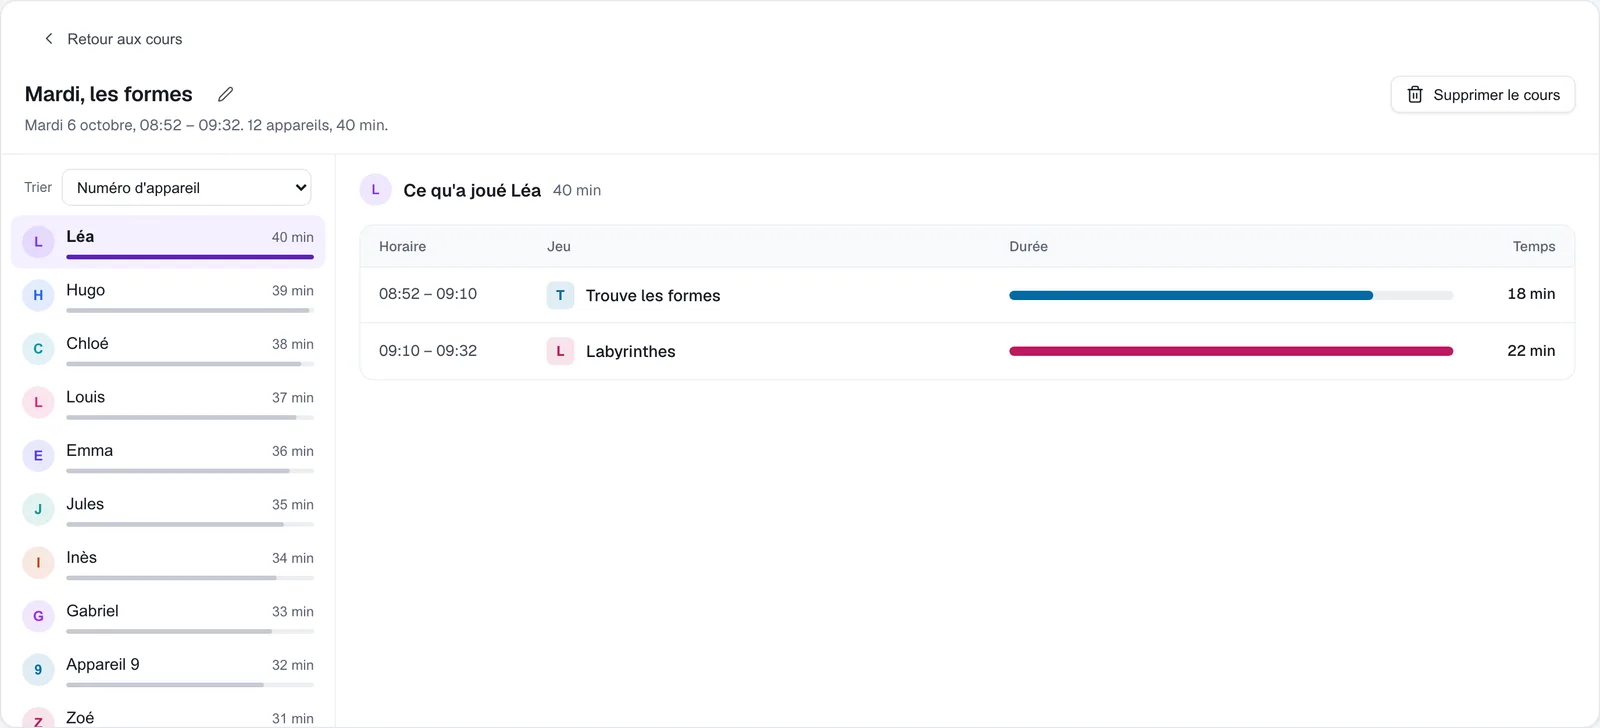Click the Jeu column header

pyautogui.click(x=559, y=246)
